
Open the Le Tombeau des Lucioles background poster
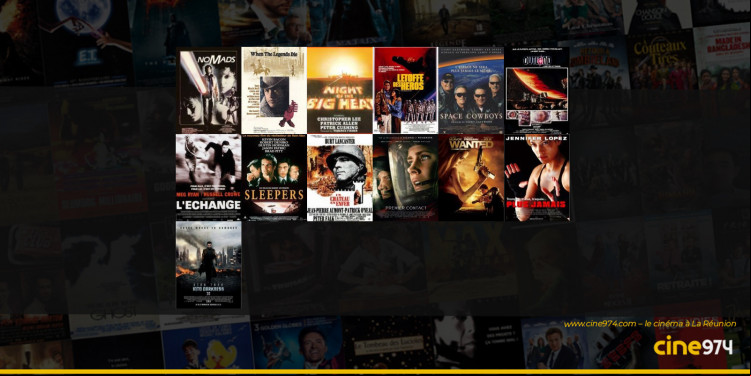pos(390,342)
